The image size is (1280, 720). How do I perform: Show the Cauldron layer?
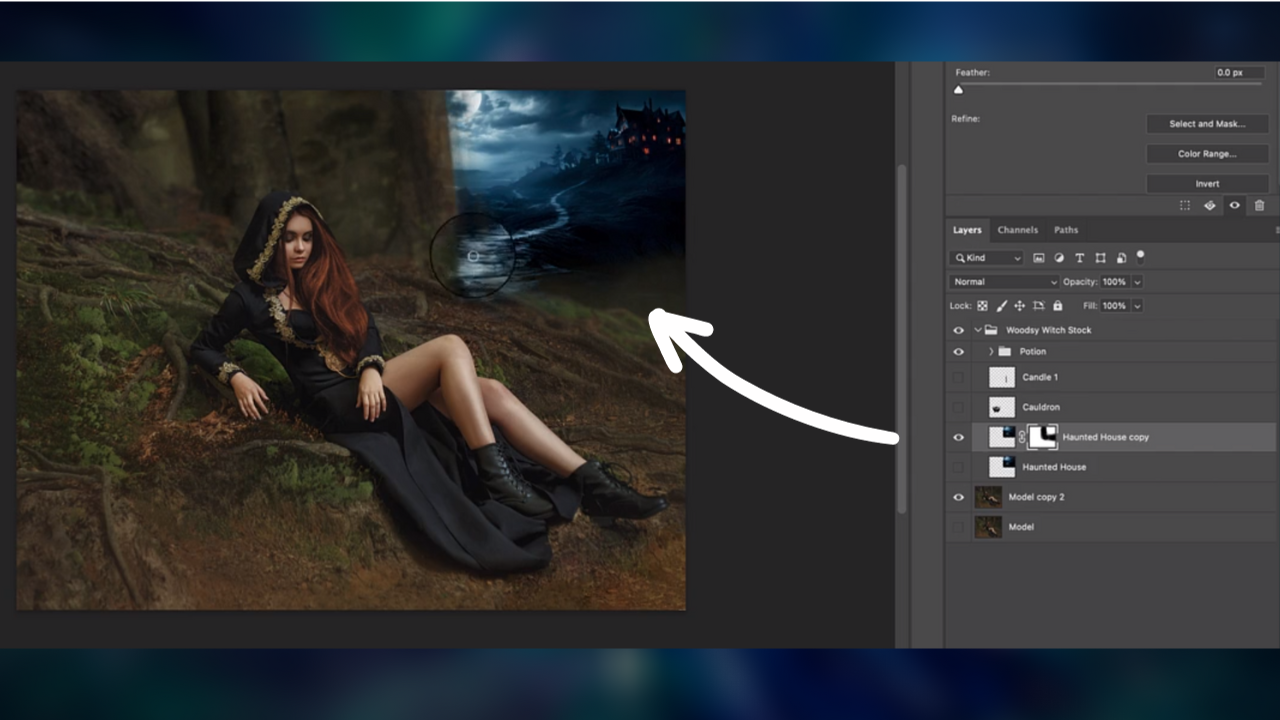[959, 407]
